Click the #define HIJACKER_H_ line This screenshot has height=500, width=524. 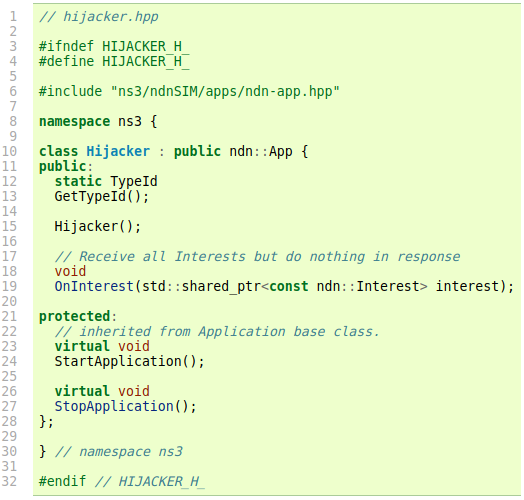[x=114, y=61]
